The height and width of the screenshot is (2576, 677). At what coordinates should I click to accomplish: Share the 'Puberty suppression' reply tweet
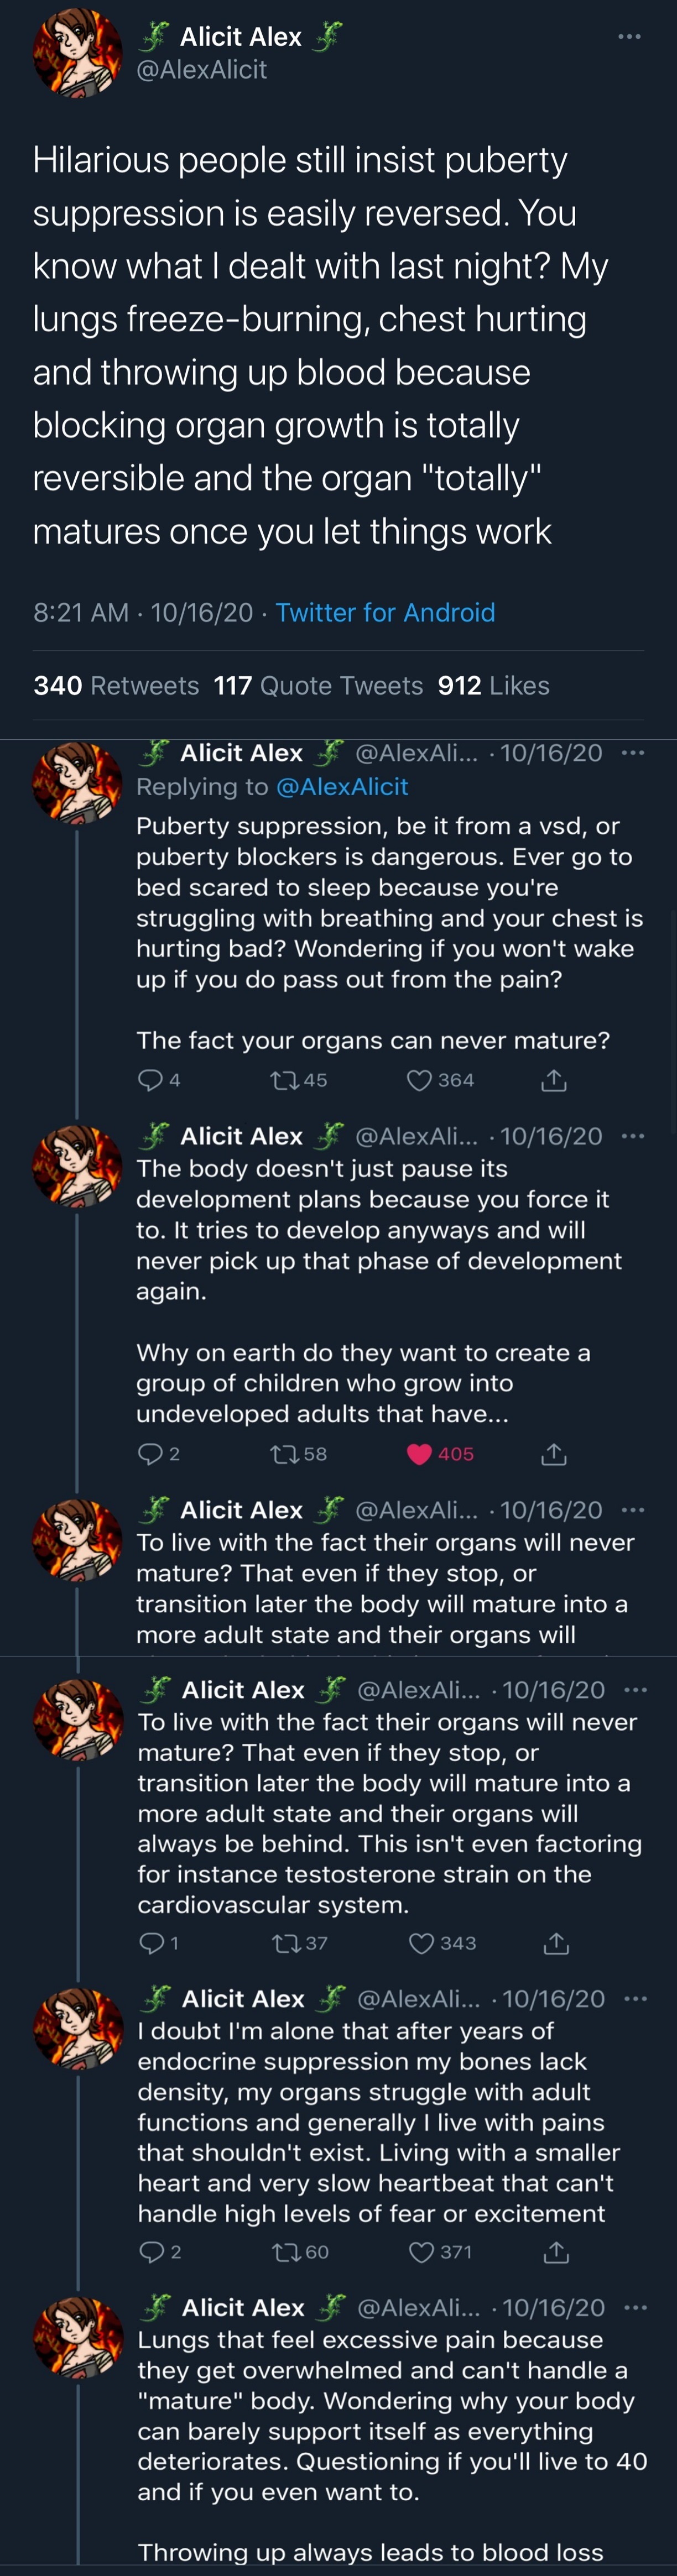(553, 1080)
